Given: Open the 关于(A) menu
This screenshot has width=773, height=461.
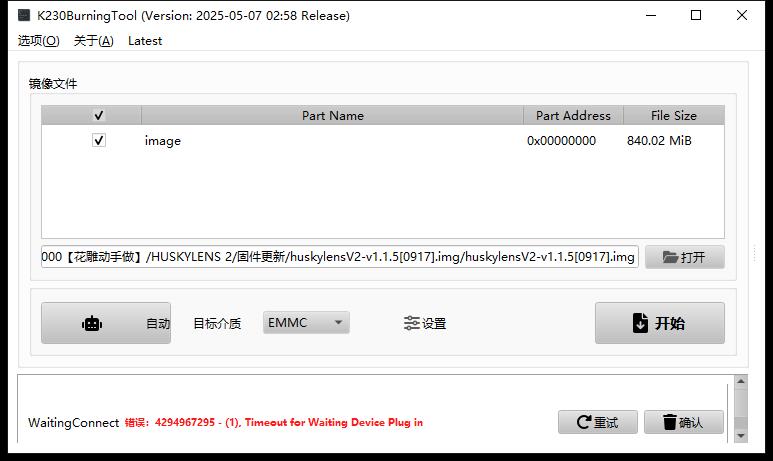Looking at the screenshot, I should [x=94, y=41].
